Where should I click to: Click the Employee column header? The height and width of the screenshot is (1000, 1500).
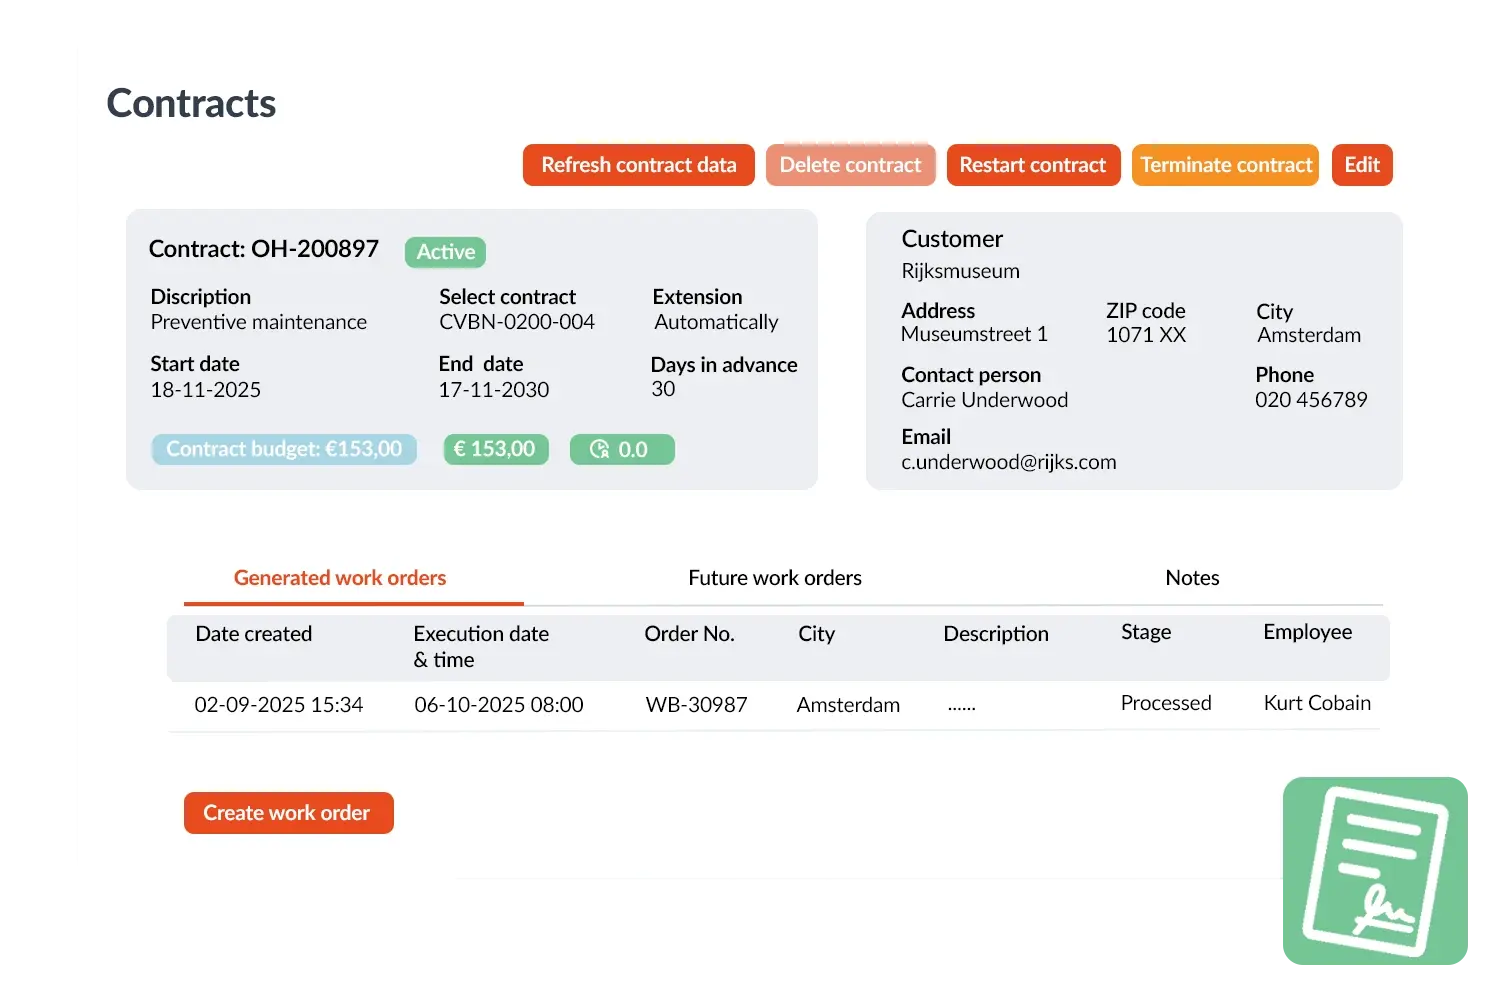tap(1307, 632)
